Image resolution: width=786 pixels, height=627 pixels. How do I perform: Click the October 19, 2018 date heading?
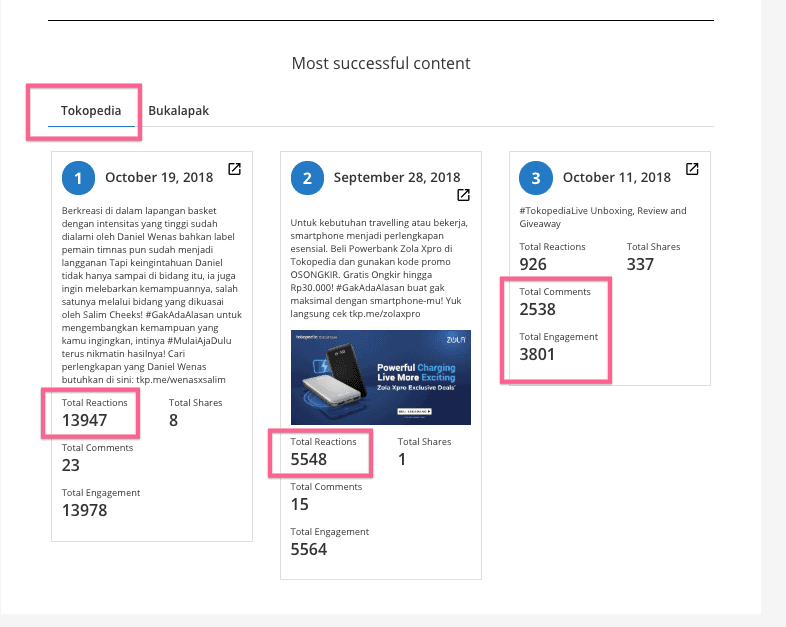point(159,178)
